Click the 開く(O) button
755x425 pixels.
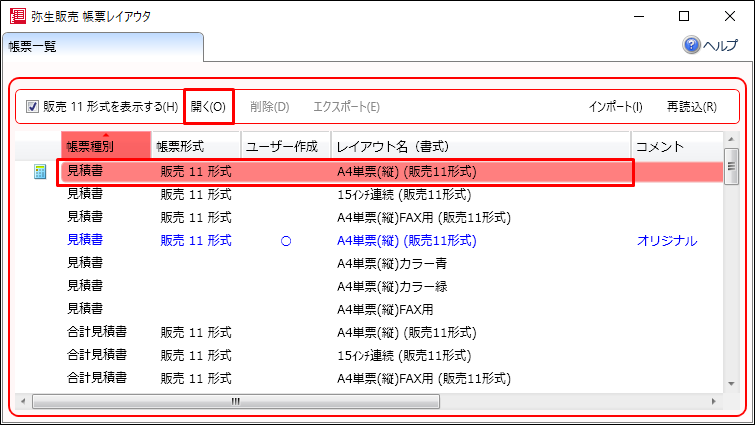click(x=208, y=106)
